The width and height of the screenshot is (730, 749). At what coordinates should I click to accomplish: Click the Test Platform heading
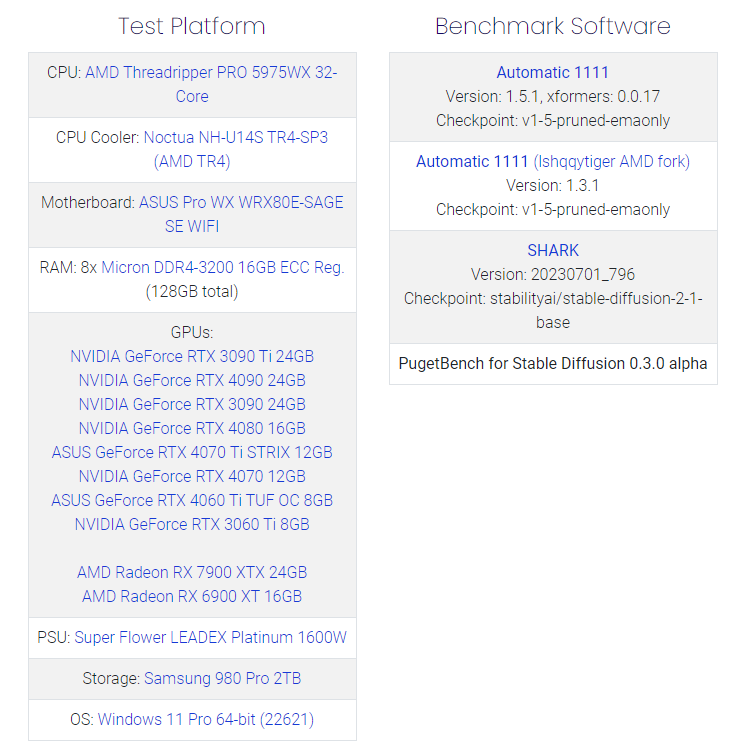(192, 26)
